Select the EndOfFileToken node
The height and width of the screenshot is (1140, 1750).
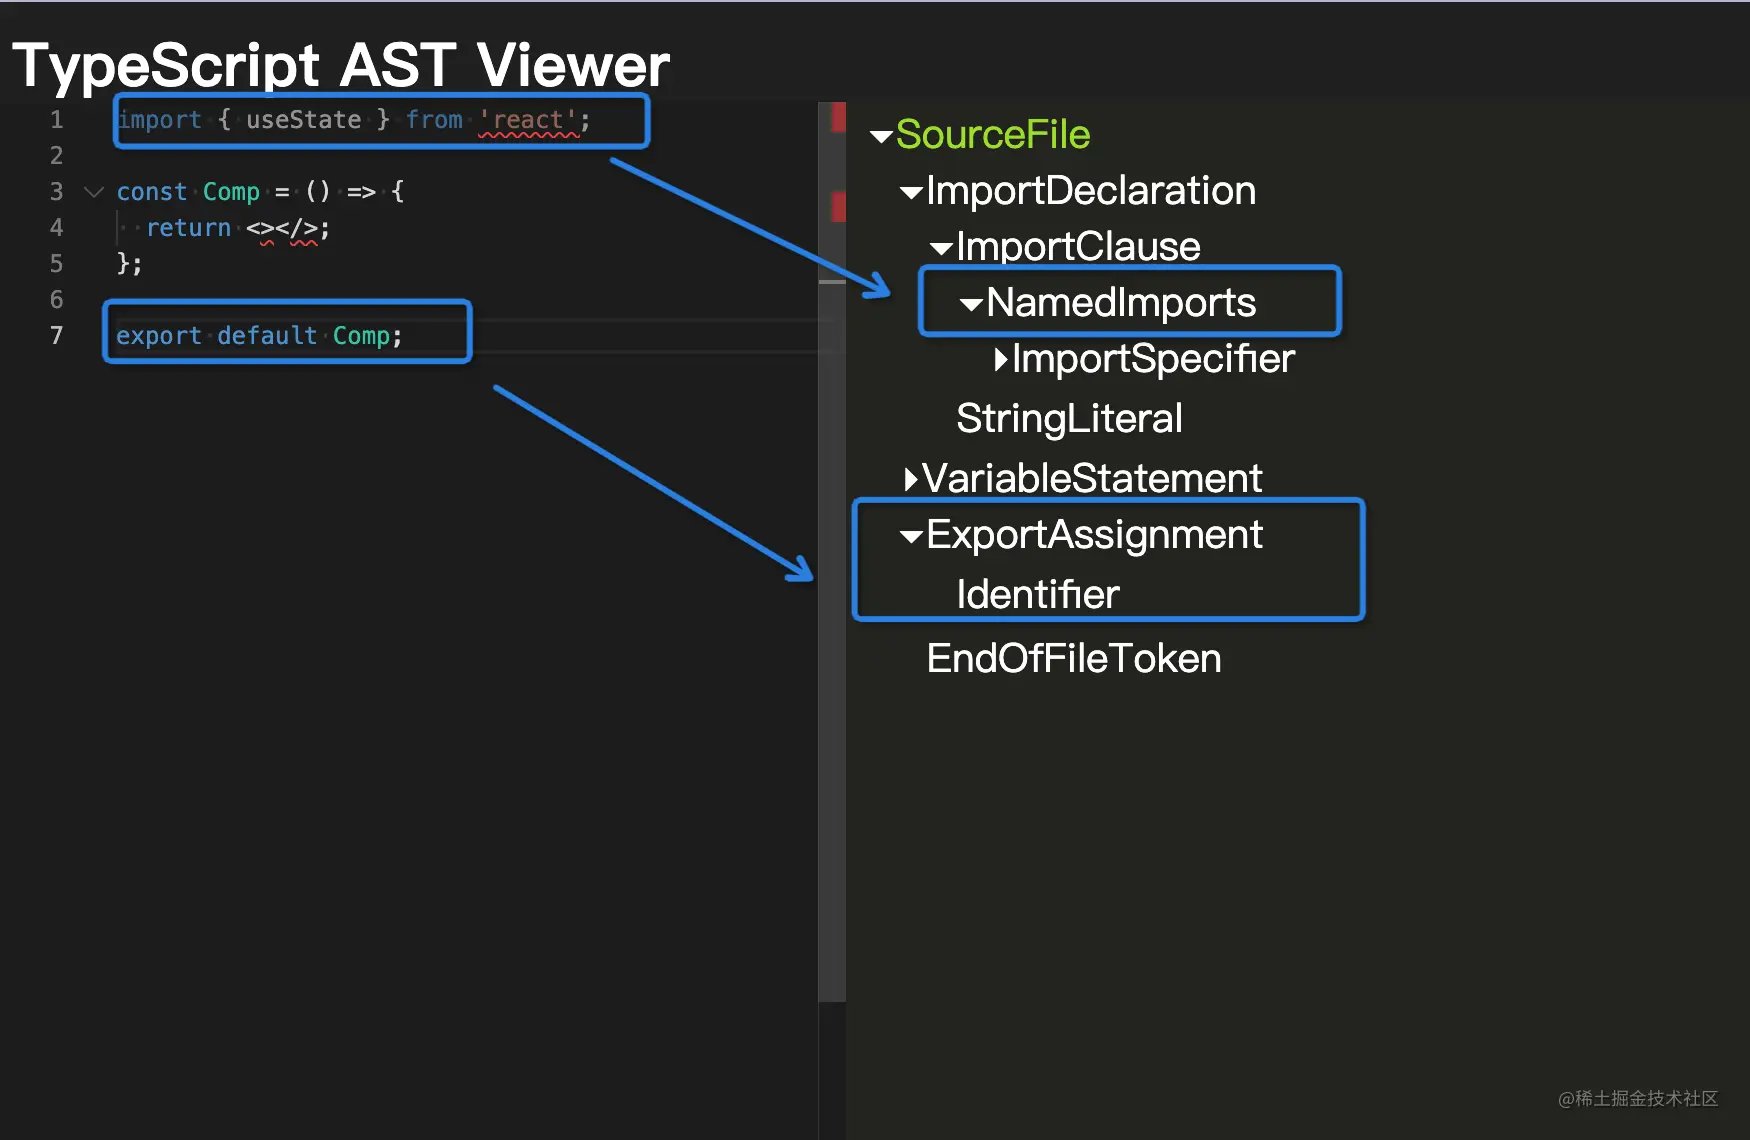[1074, 659]
